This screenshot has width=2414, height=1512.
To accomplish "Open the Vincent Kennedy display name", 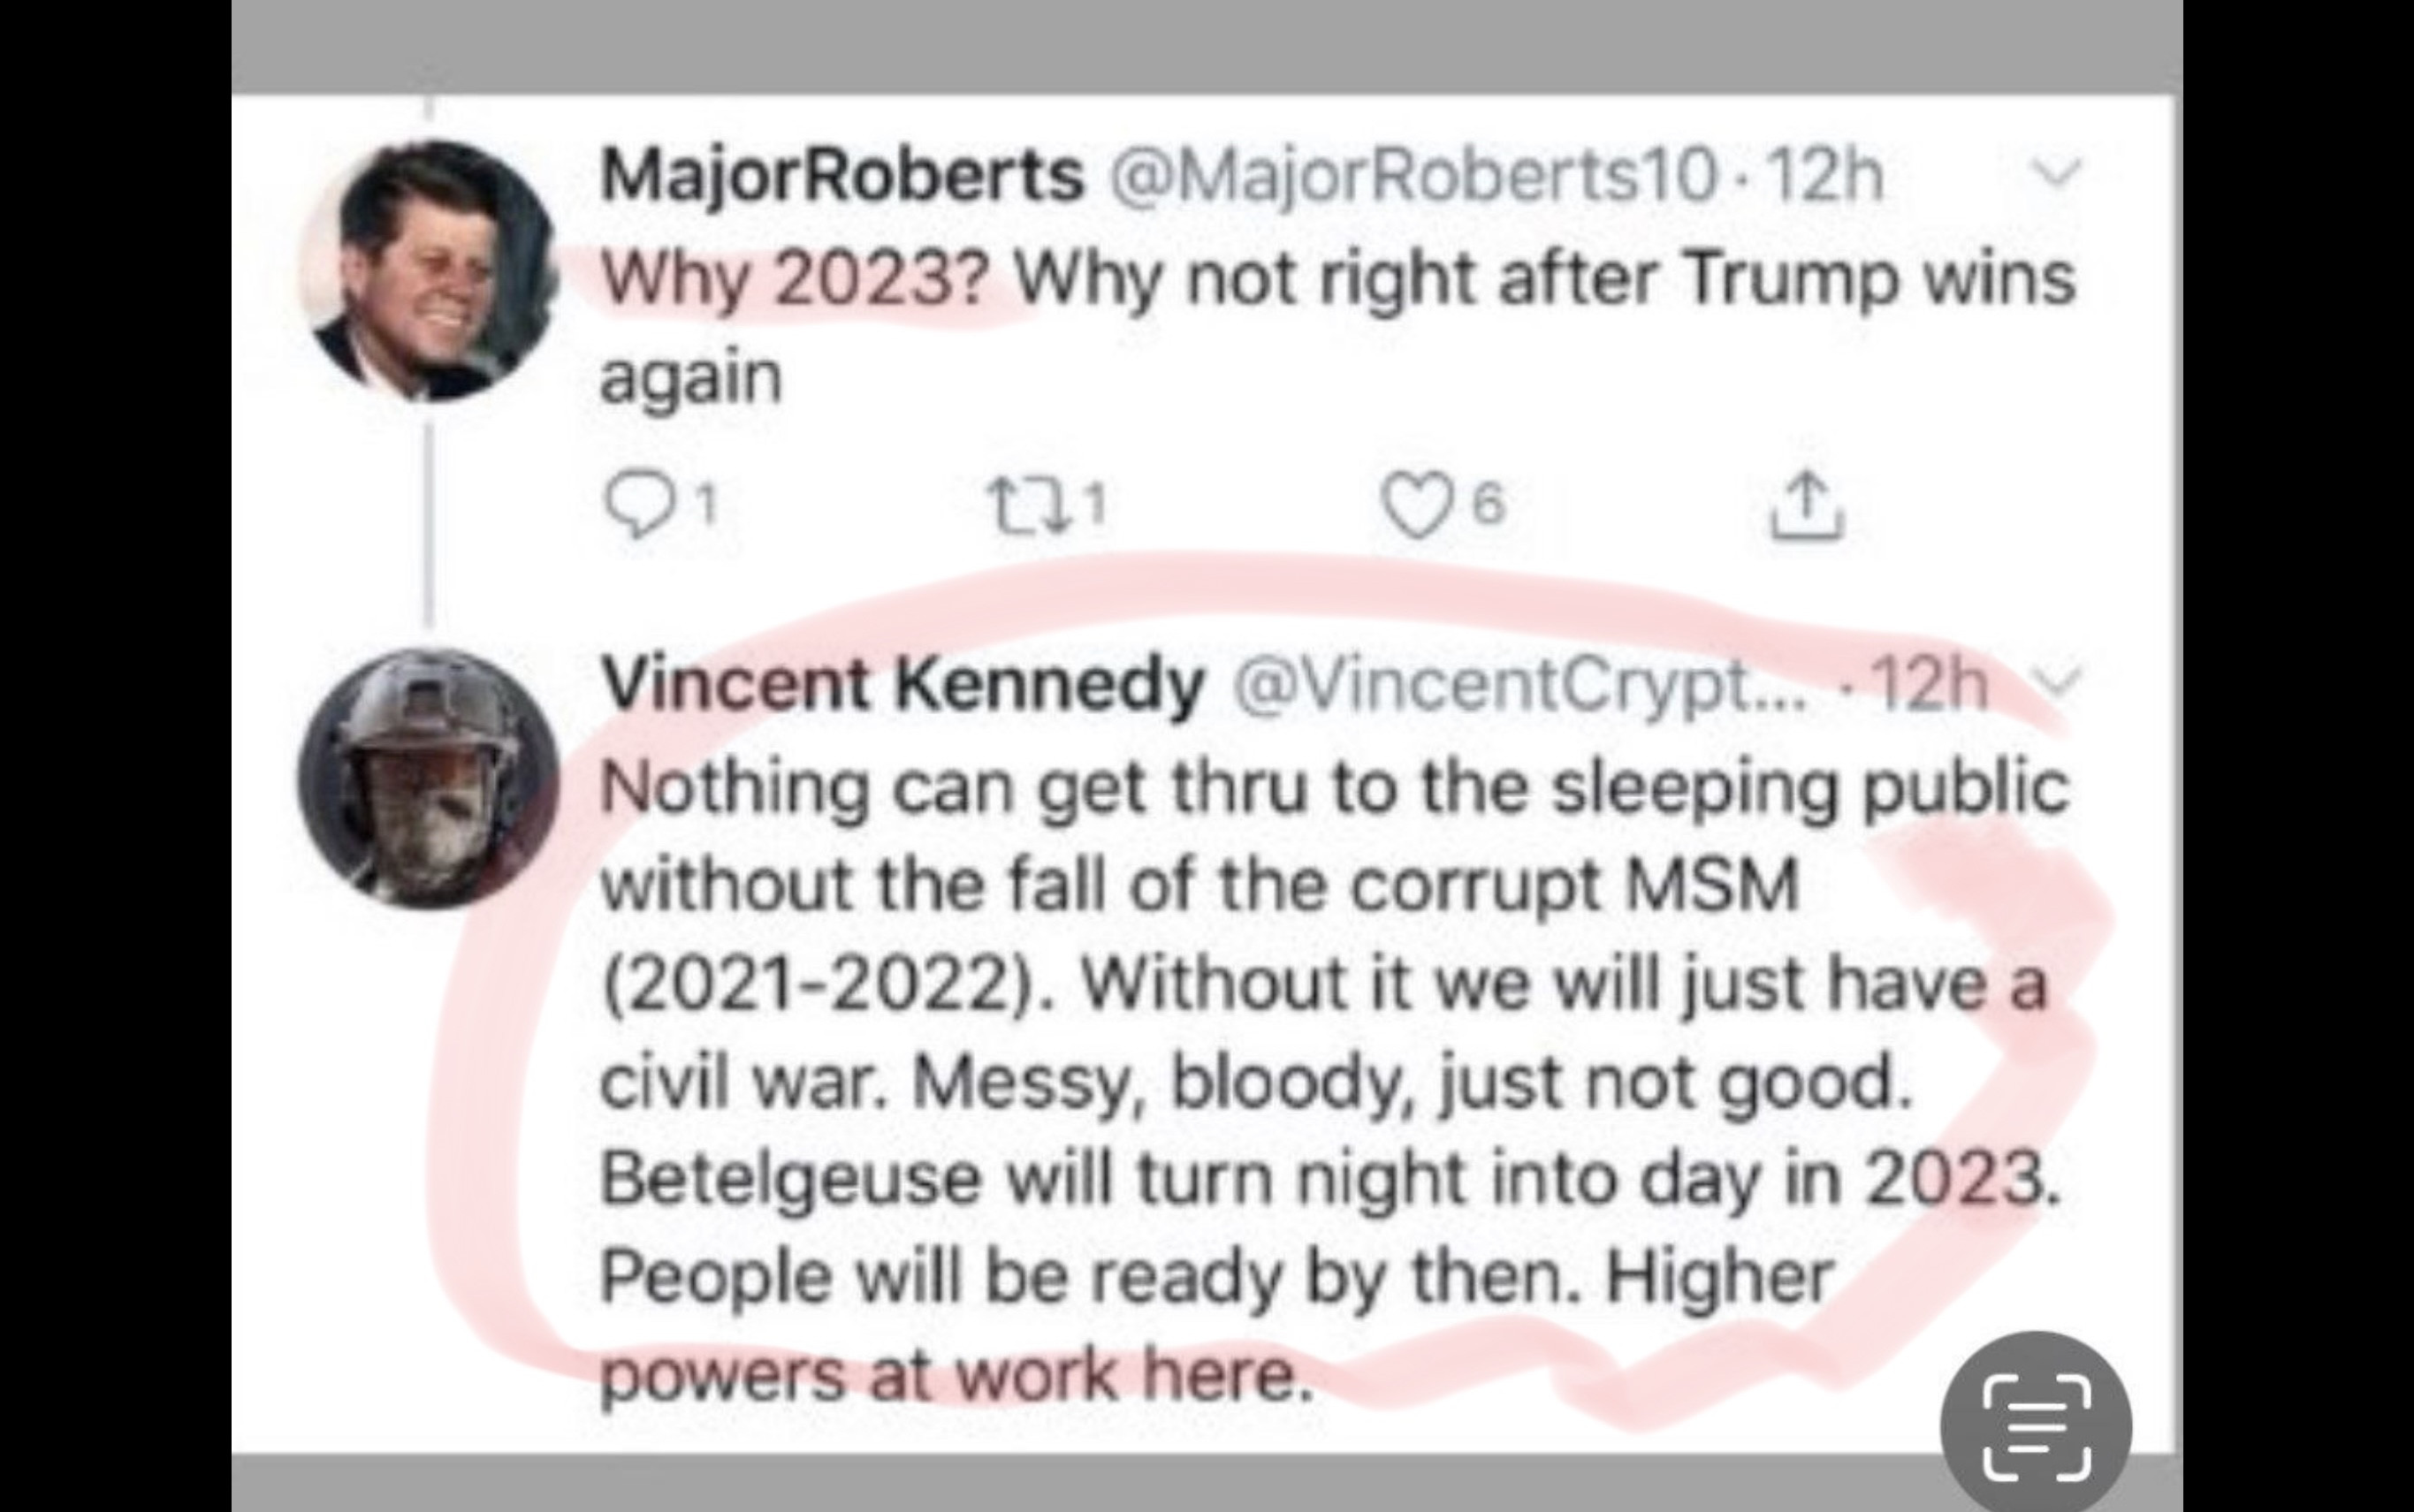I will pos(902,686).
